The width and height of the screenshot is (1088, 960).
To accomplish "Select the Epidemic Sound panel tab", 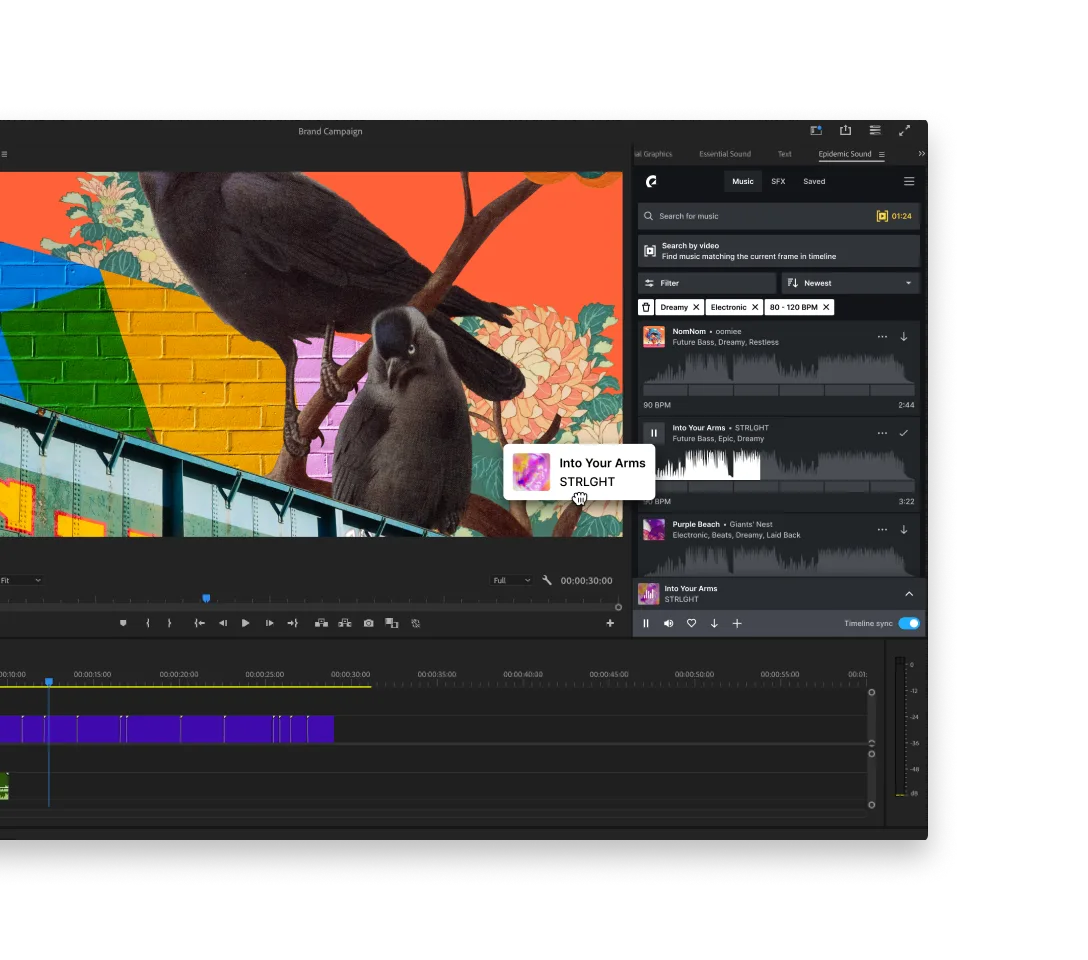I will tap(844, 154).
